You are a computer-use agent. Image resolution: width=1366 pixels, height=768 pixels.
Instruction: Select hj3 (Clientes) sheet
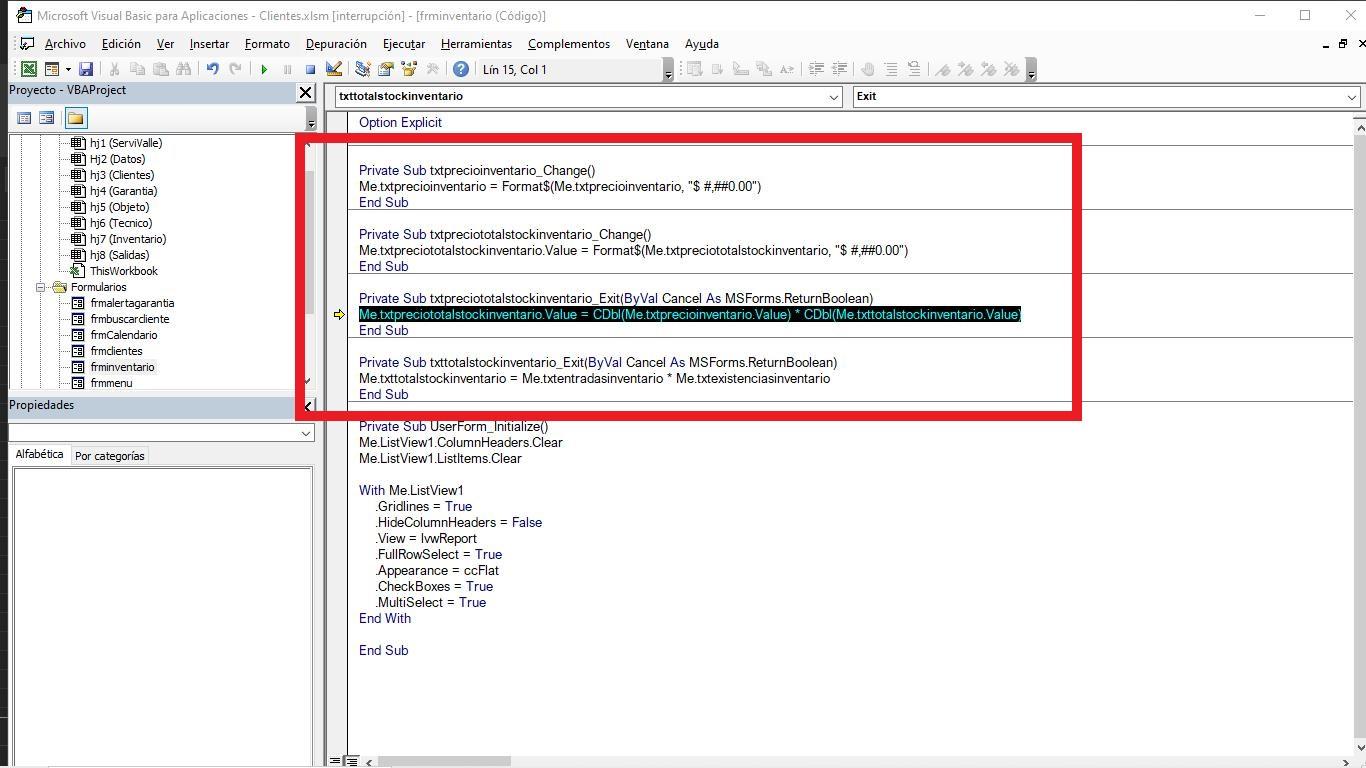(121, 175)
